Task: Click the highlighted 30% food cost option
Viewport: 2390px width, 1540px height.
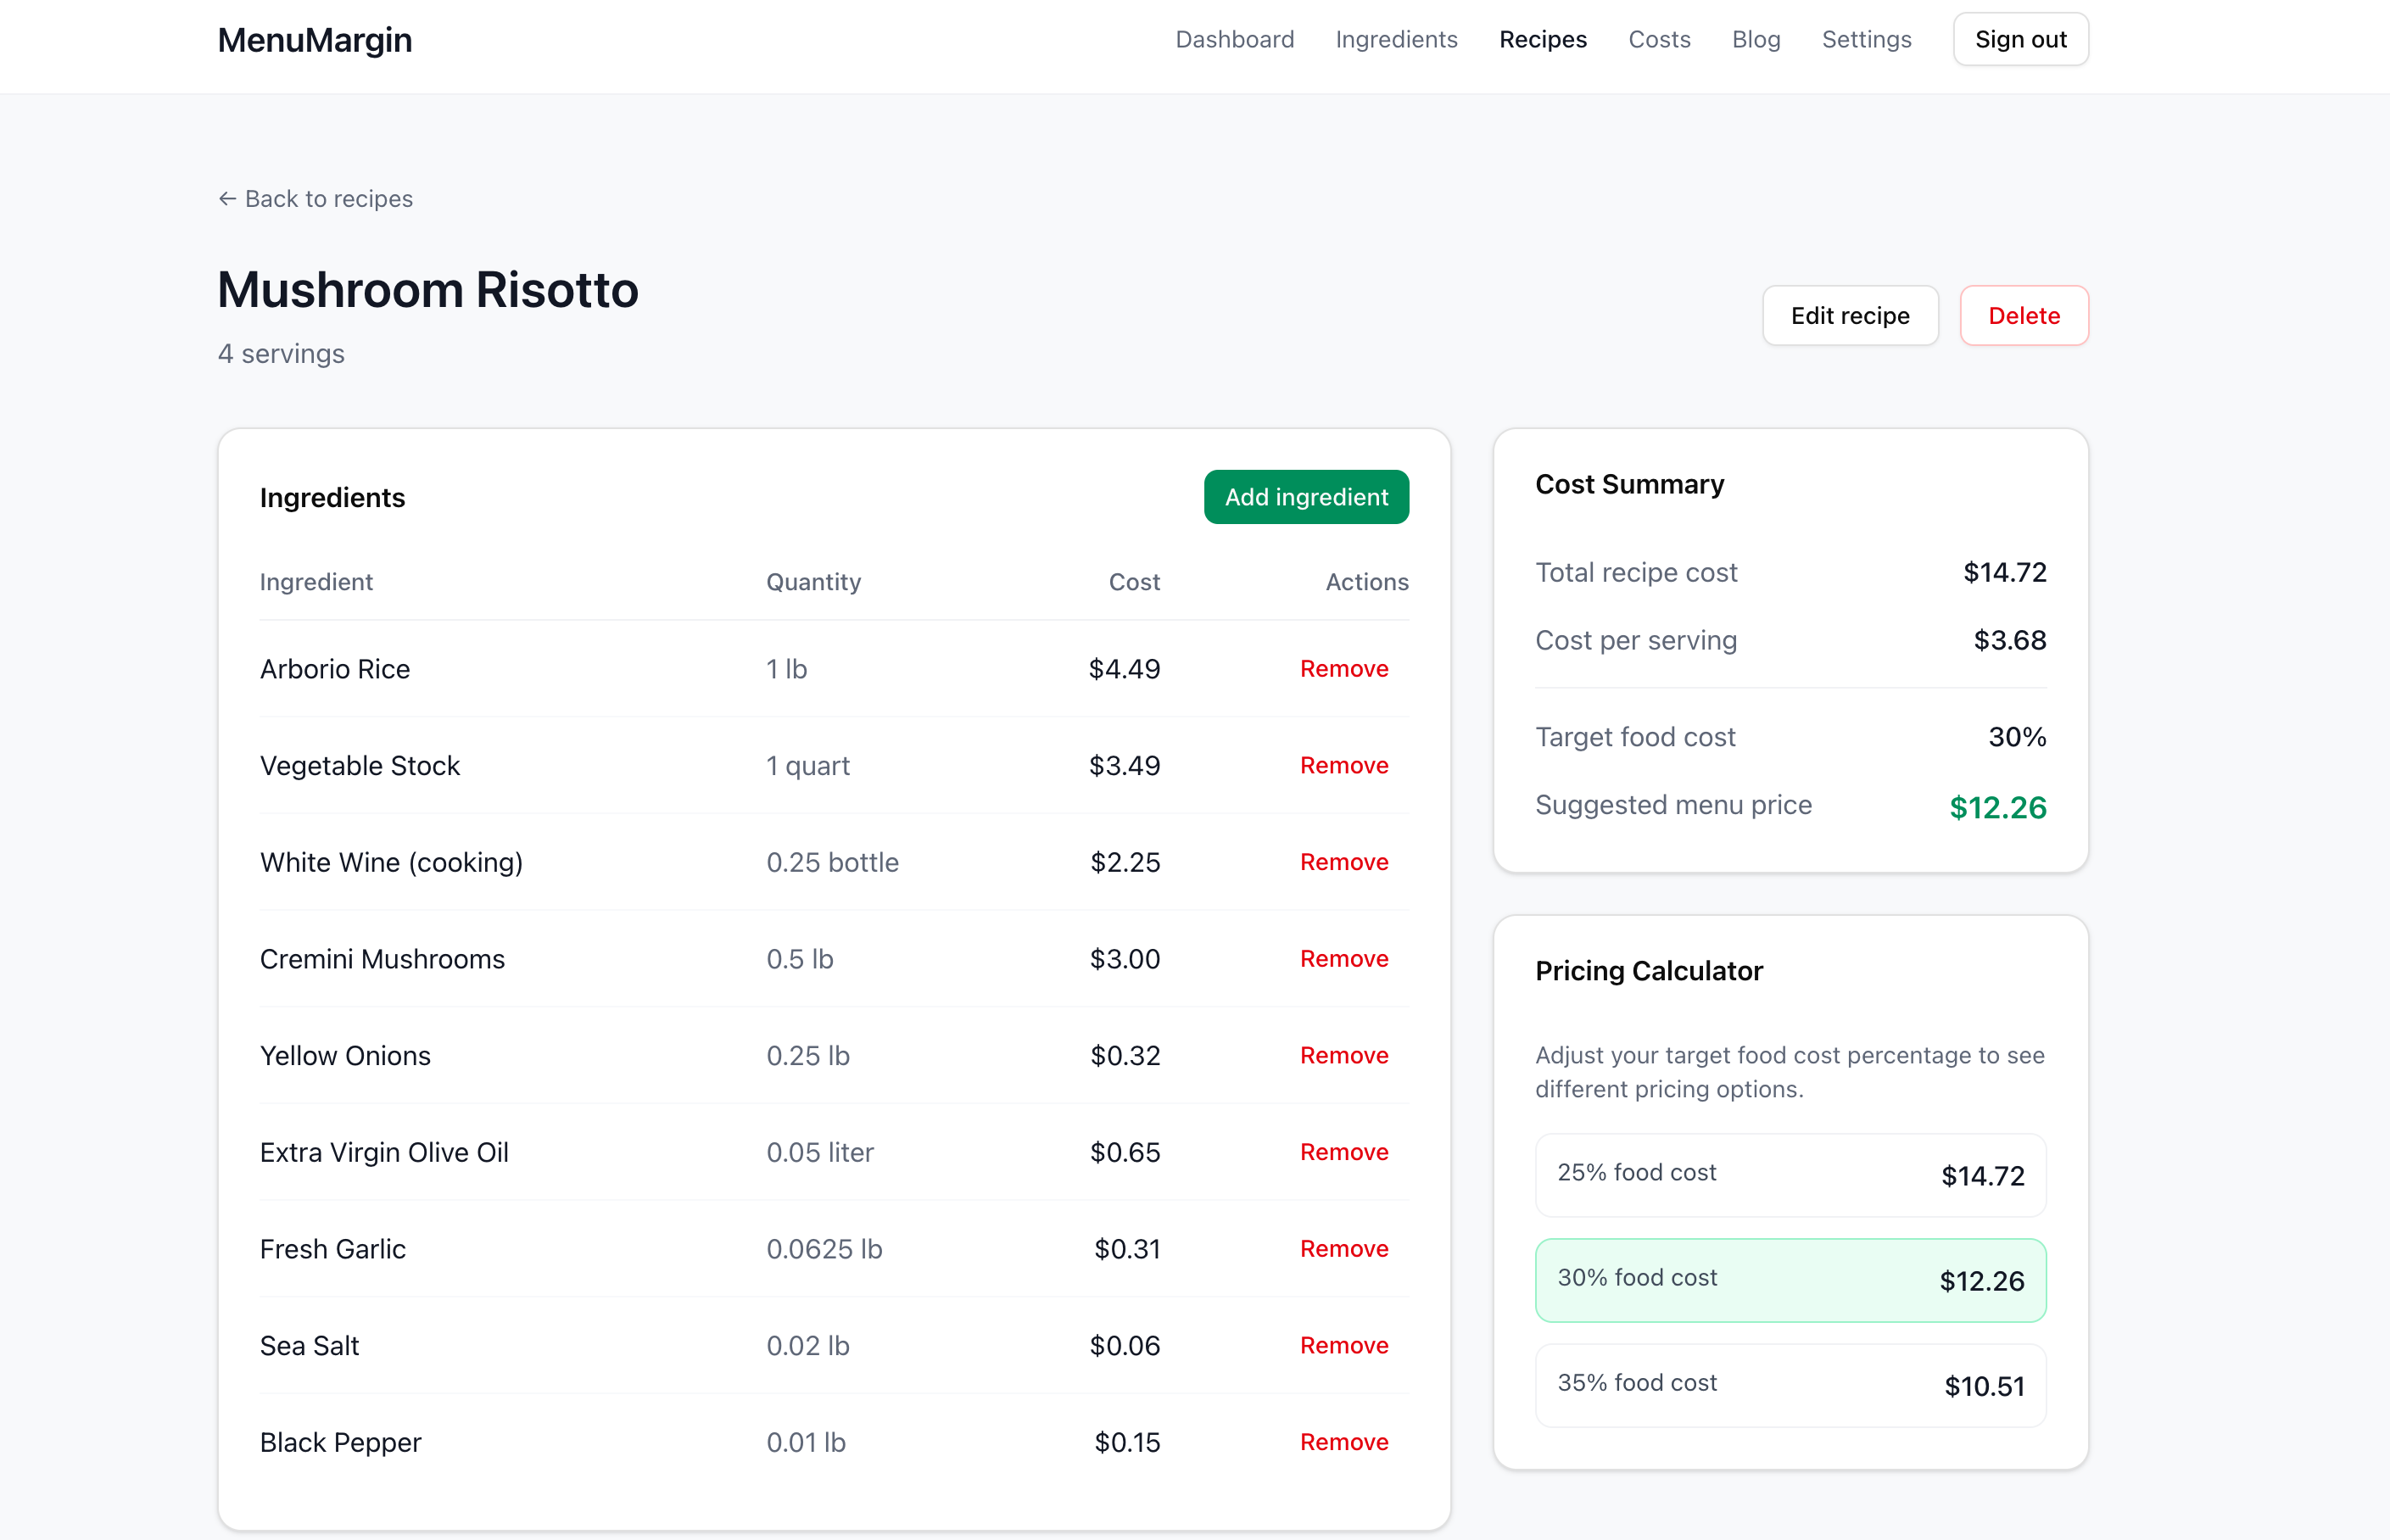Action: tap(1789, 1280)
